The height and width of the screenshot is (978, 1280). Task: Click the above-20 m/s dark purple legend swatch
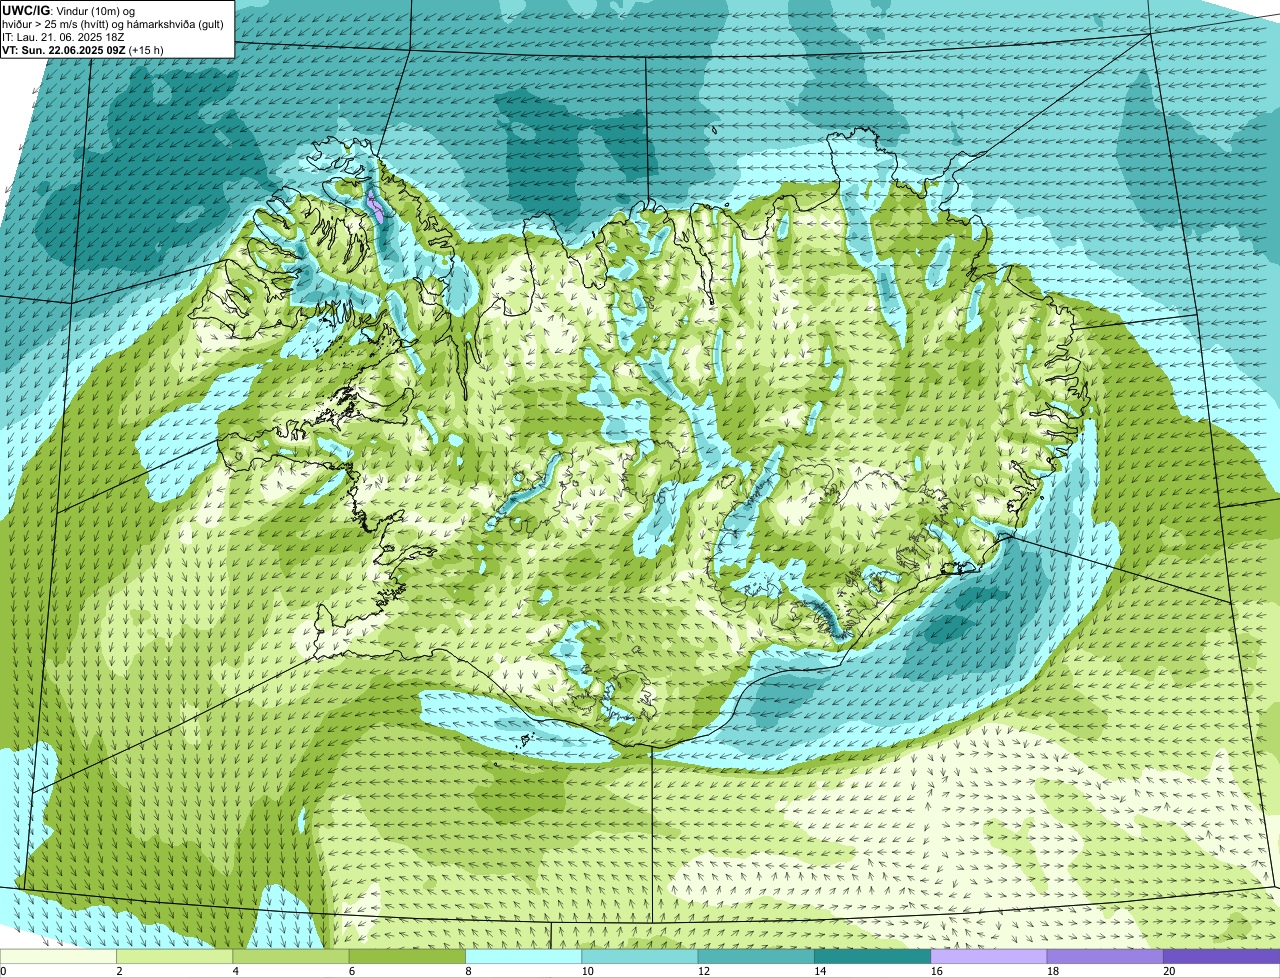click(x=1222, y=956)
